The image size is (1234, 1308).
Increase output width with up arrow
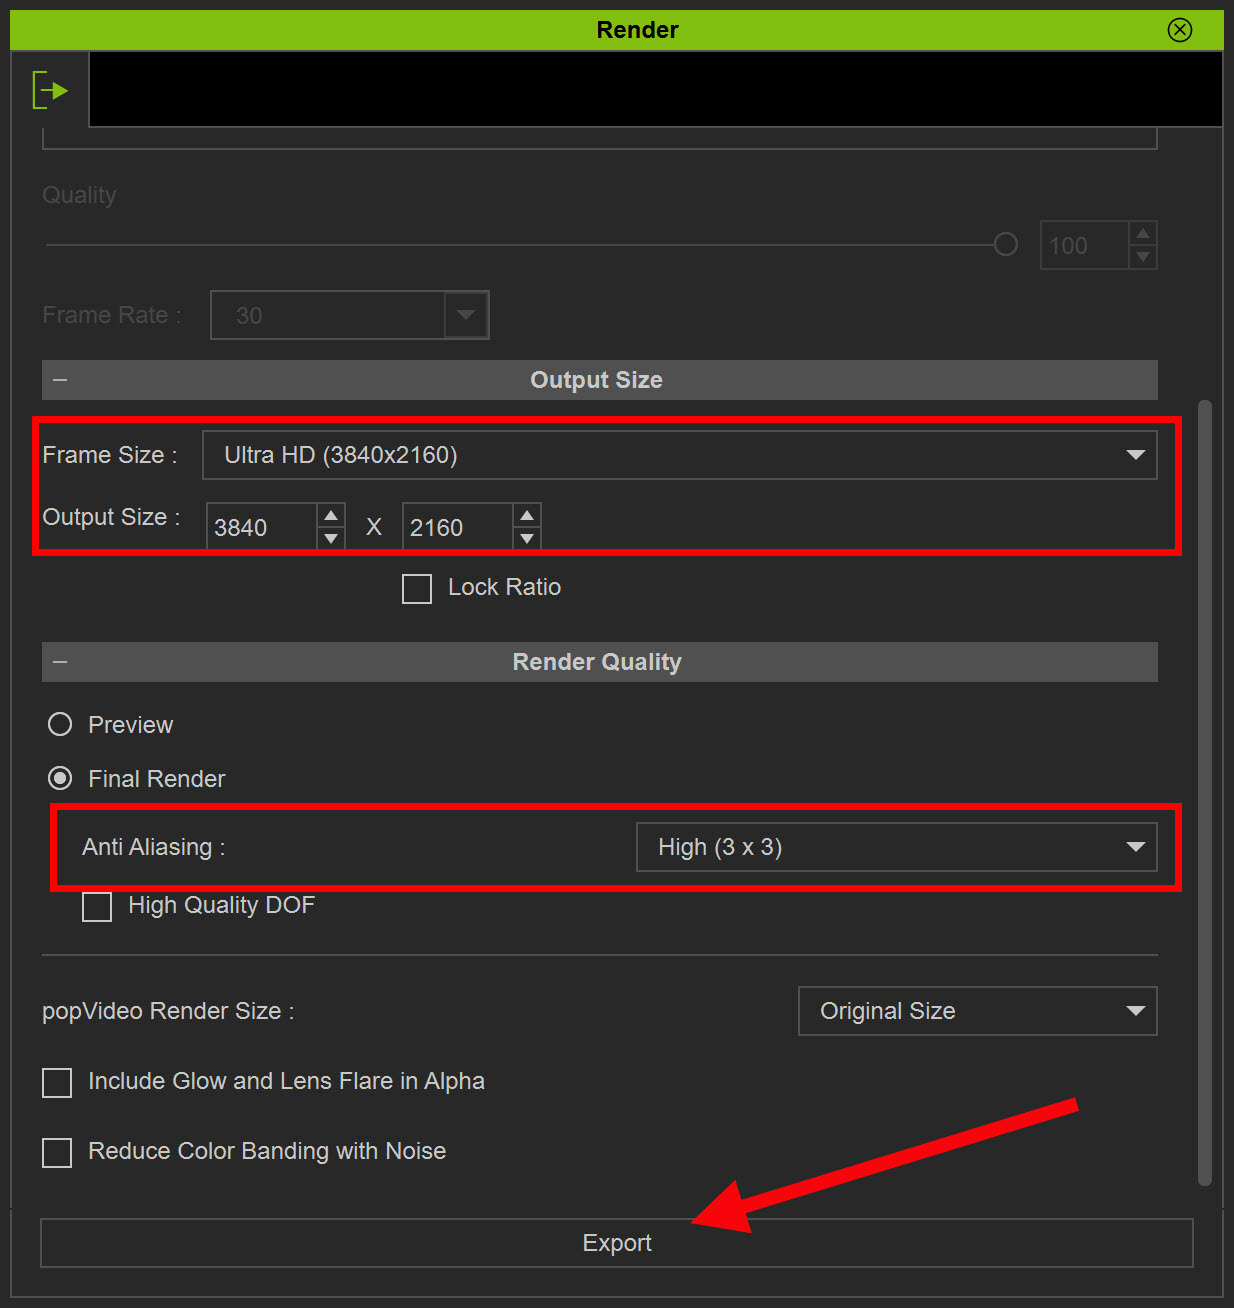pyautogui.click(x=331, y=515)
